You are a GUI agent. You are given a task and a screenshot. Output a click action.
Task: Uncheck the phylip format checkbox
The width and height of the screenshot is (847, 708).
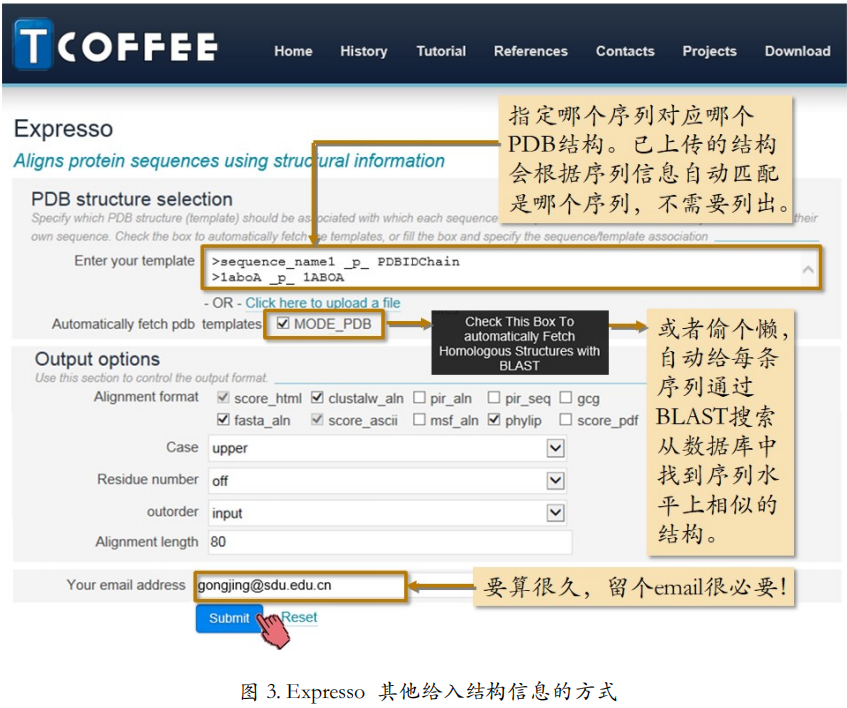coord(494,420)
